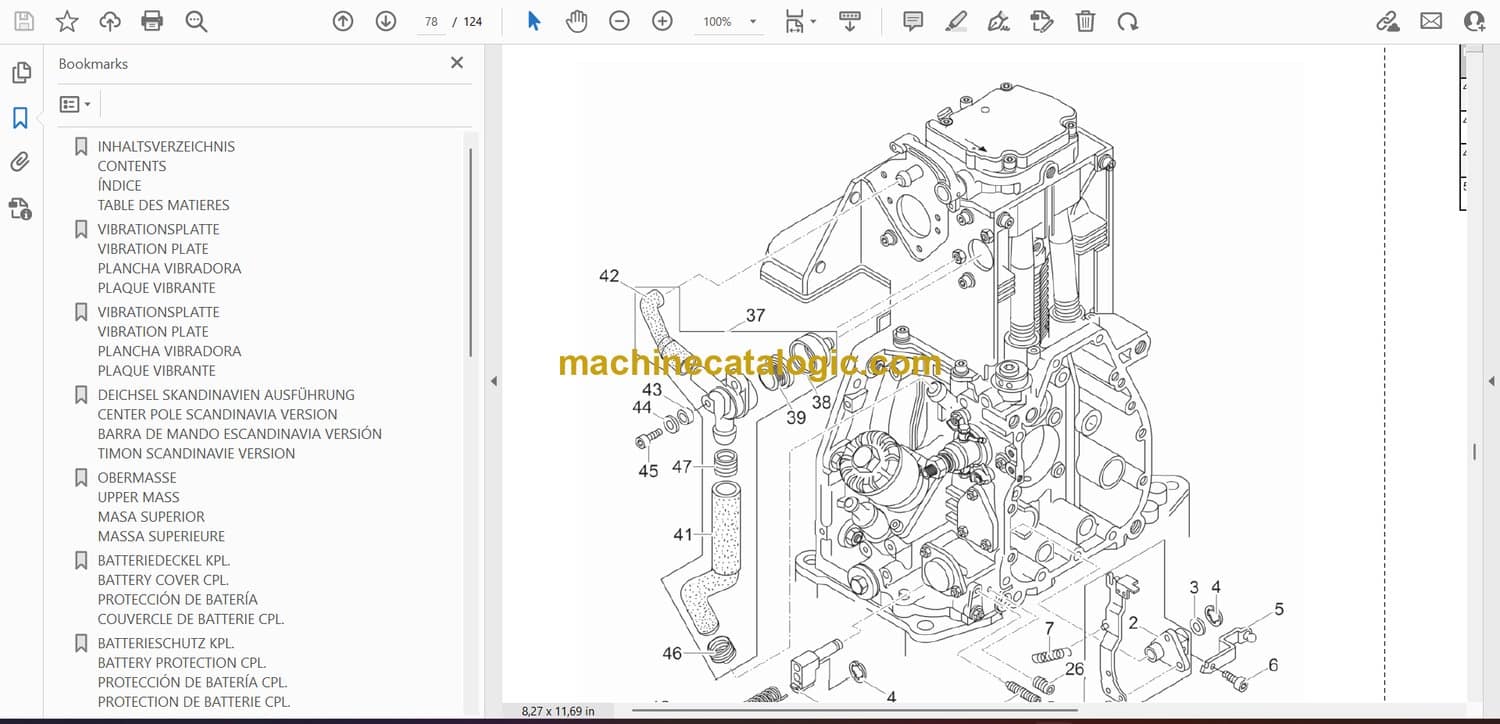Open the BATTERIEDECKEL KPL. bookmark
Image resolution: width=1500 pixels, height=724 pixels.
163,561
